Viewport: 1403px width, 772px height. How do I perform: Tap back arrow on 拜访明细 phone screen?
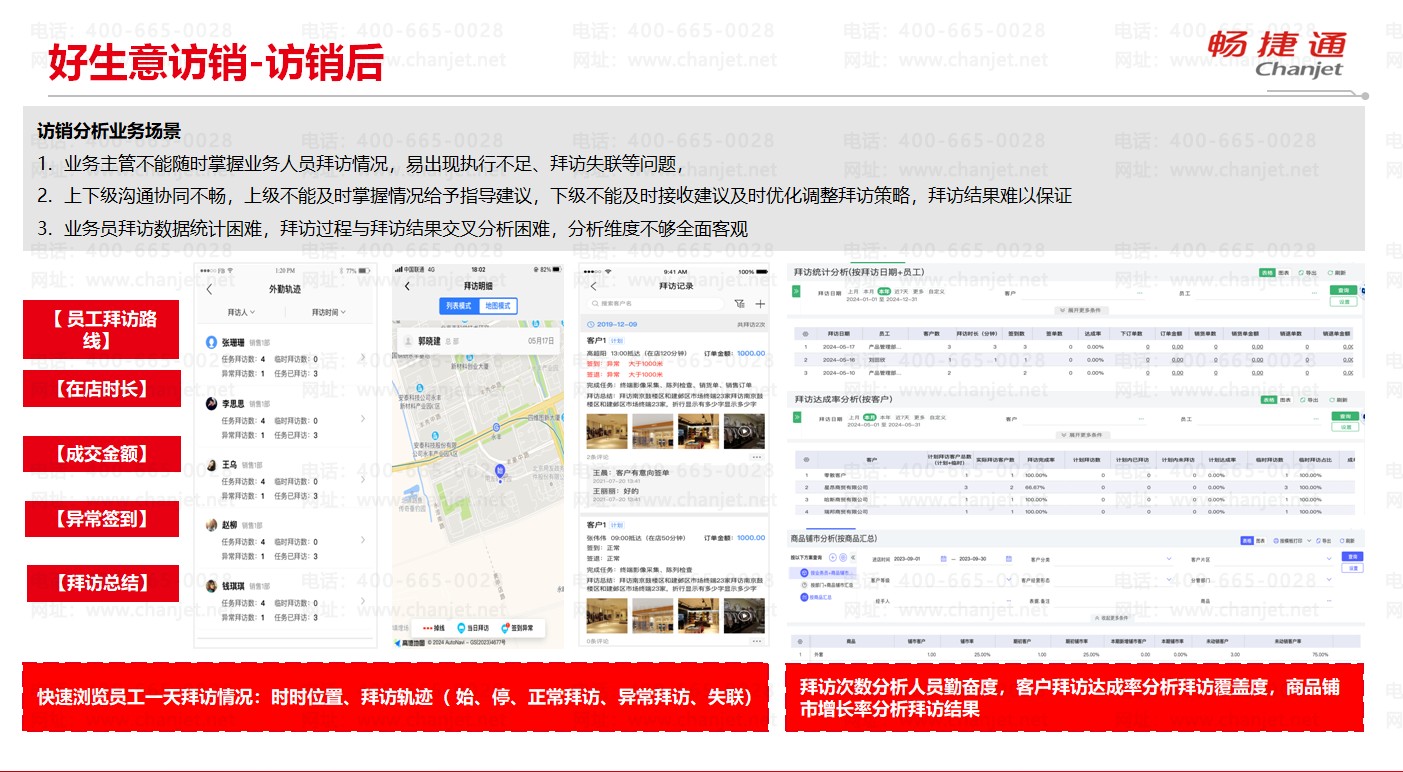click(407, 286)
